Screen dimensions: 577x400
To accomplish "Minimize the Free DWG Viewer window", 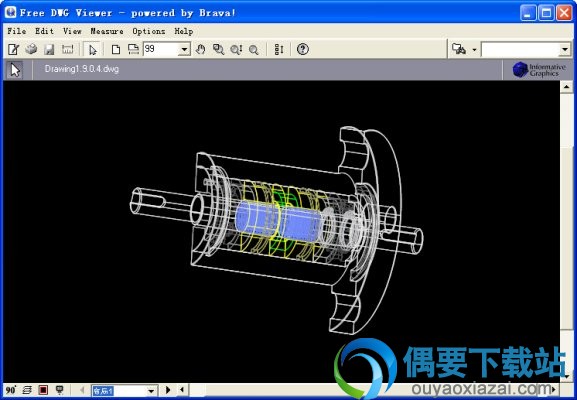I will tap(528, 13).
